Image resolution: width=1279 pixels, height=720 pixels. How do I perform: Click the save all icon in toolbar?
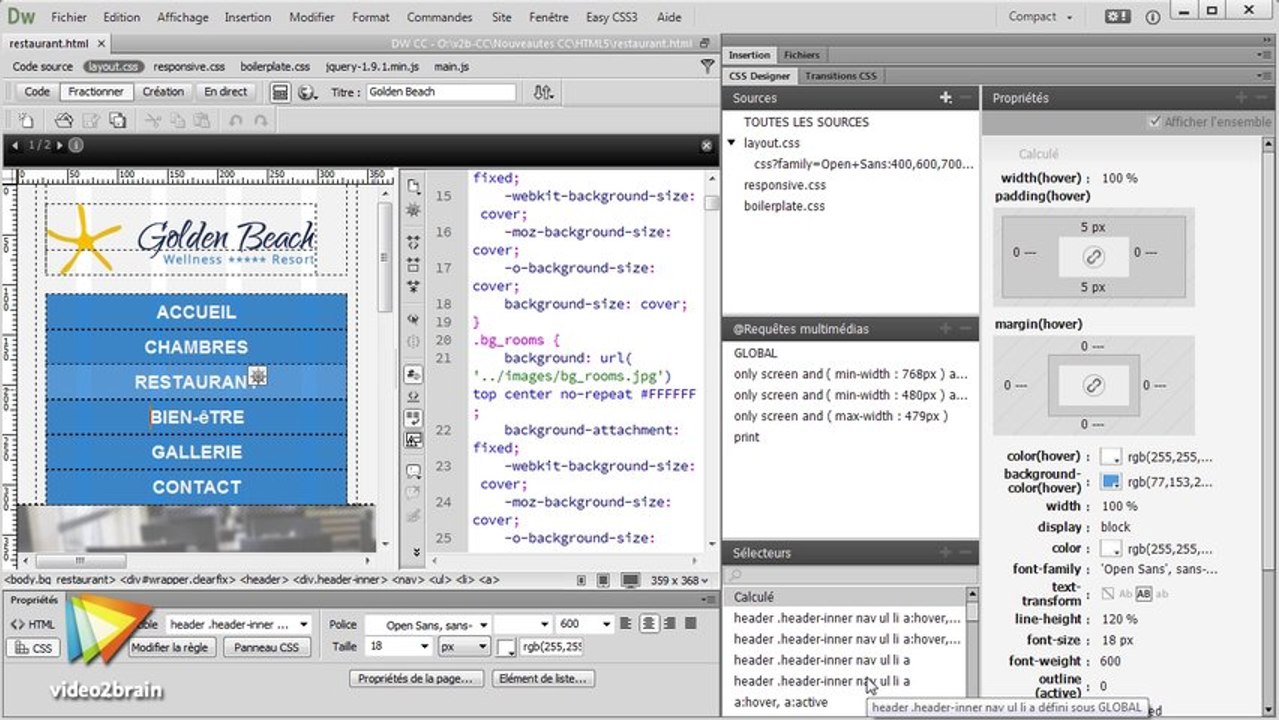click(x=117, y=120)
